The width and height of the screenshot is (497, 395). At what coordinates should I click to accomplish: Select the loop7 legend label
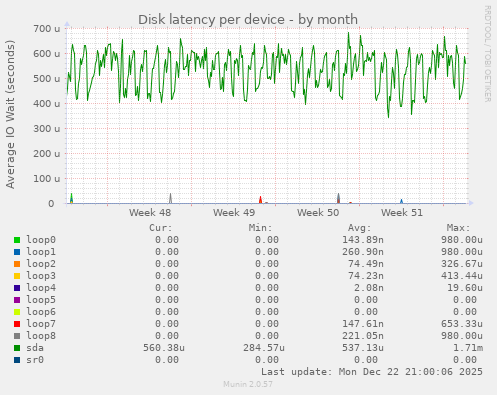point(41,324)
